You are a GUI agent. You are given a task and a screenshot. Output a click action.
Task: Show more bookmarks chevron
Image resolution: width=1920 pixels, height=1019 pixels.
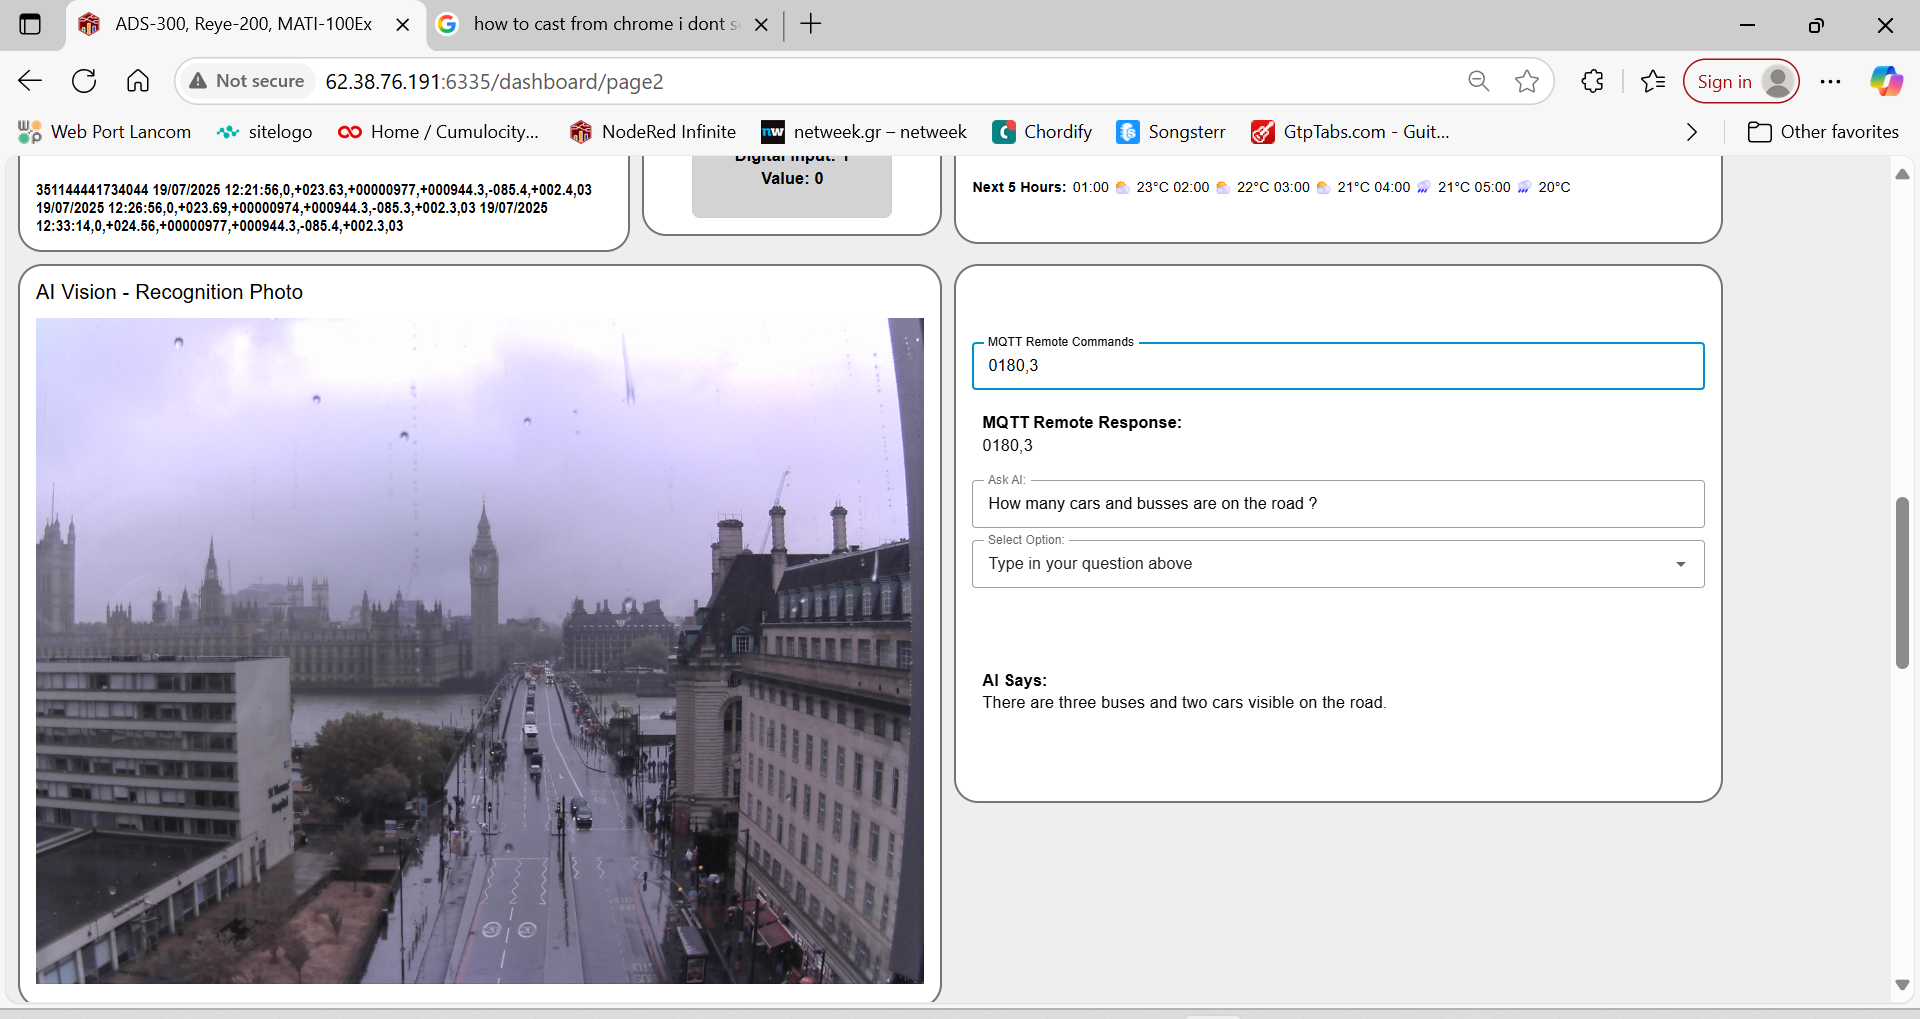click(x=1691, y=132)
